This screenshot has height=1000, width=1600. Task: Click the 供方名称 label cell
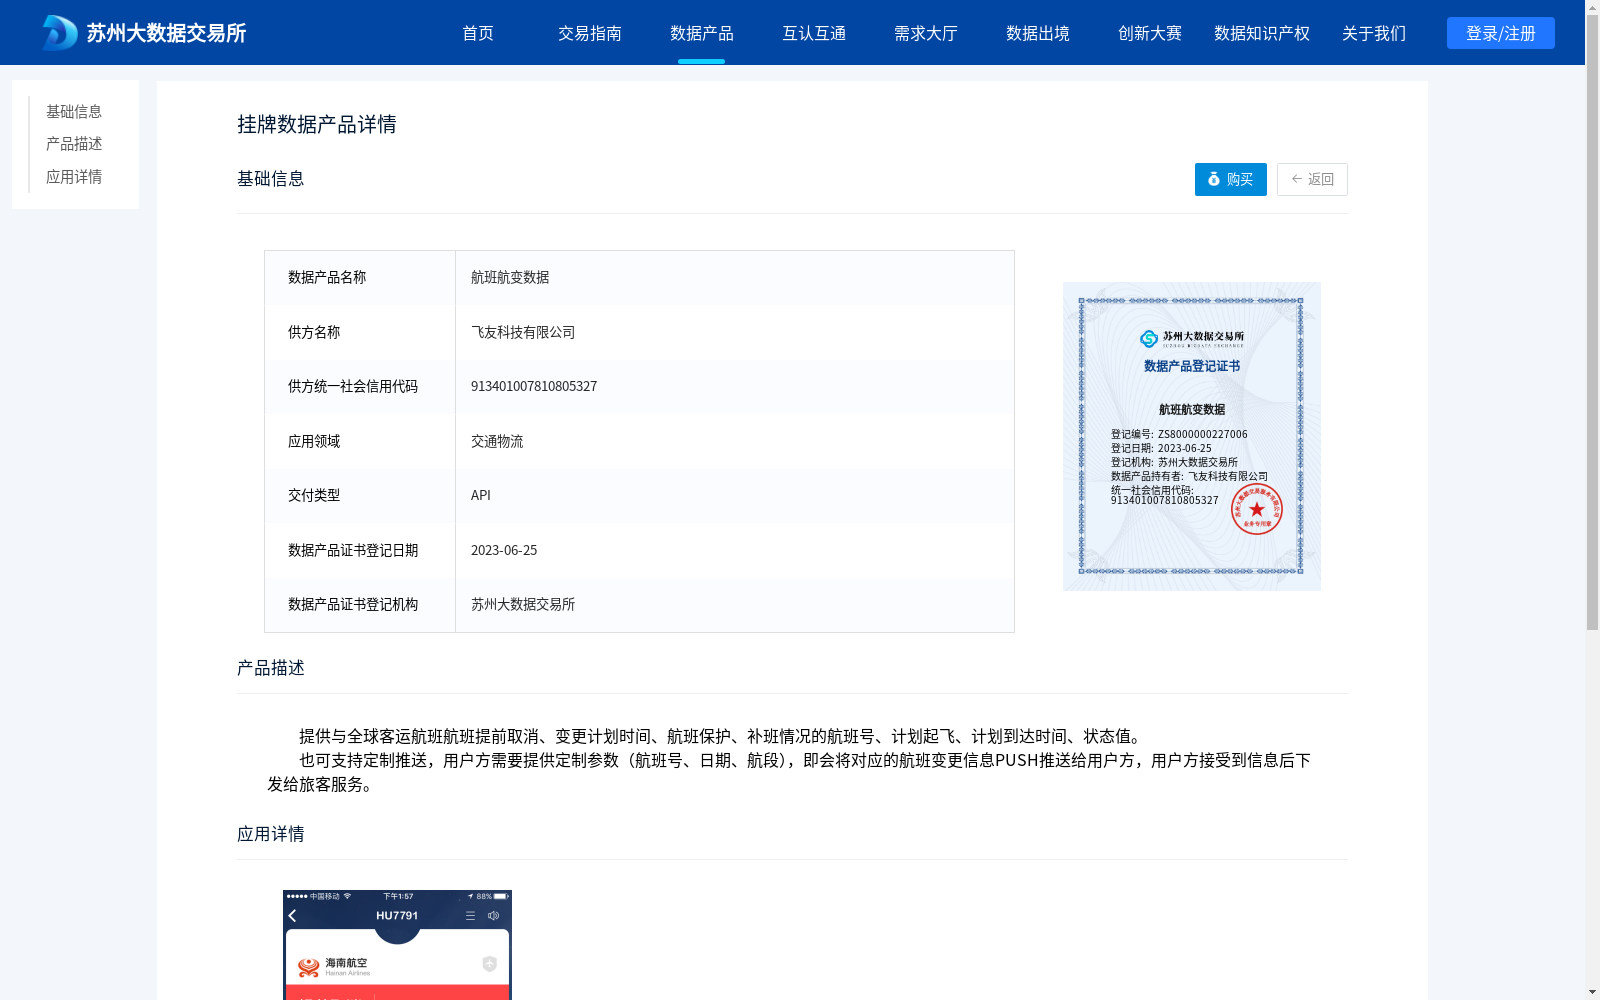[x=360, y=332]
